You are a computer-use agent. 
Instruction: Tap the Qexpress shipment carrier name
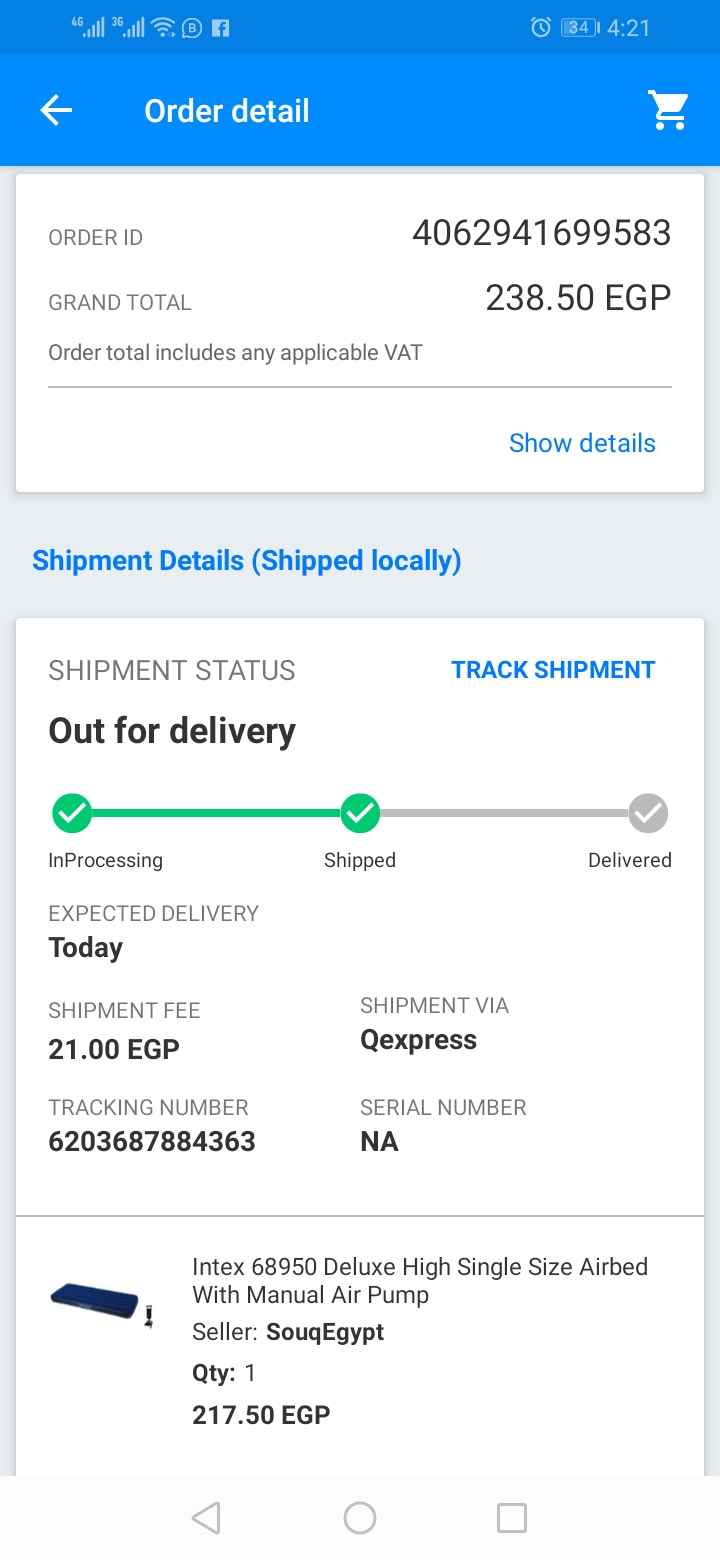[x=418, y=1040]
